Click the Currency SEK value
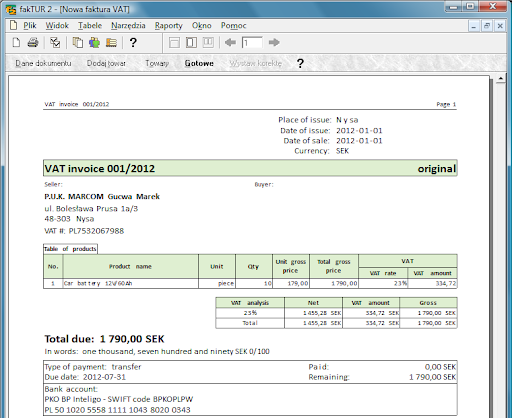The image size is (512, 418). pos(342,151)
